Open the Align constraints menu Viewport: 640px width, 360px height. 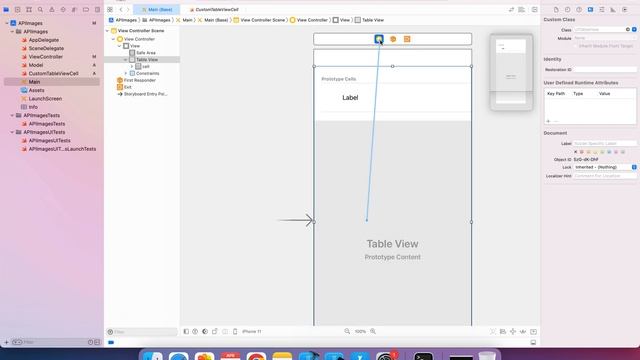pos(503,331)
